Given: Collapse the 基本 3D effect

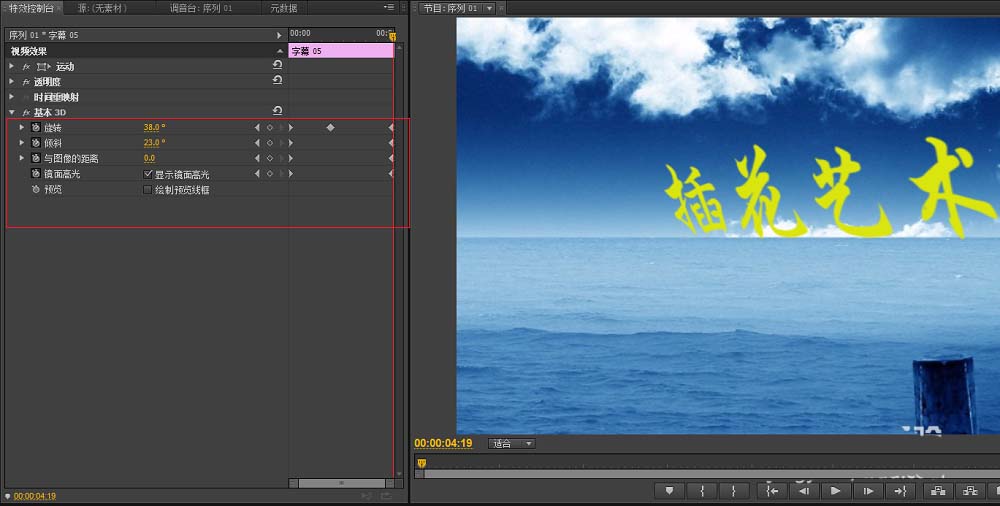Looking at the screenshot, I should (11, 112).
